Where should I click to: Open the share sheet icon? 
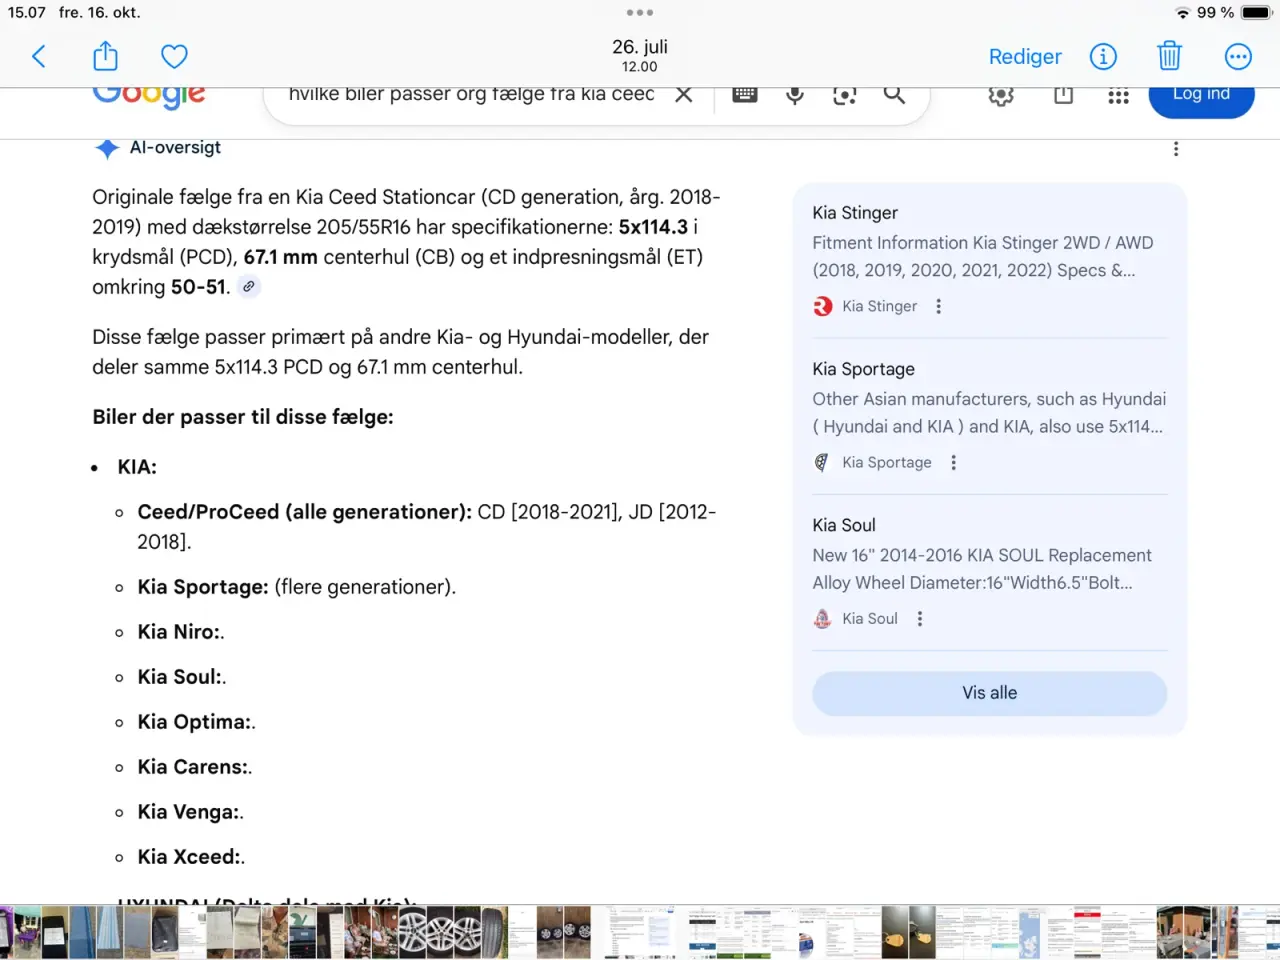(x=105, y=56)
